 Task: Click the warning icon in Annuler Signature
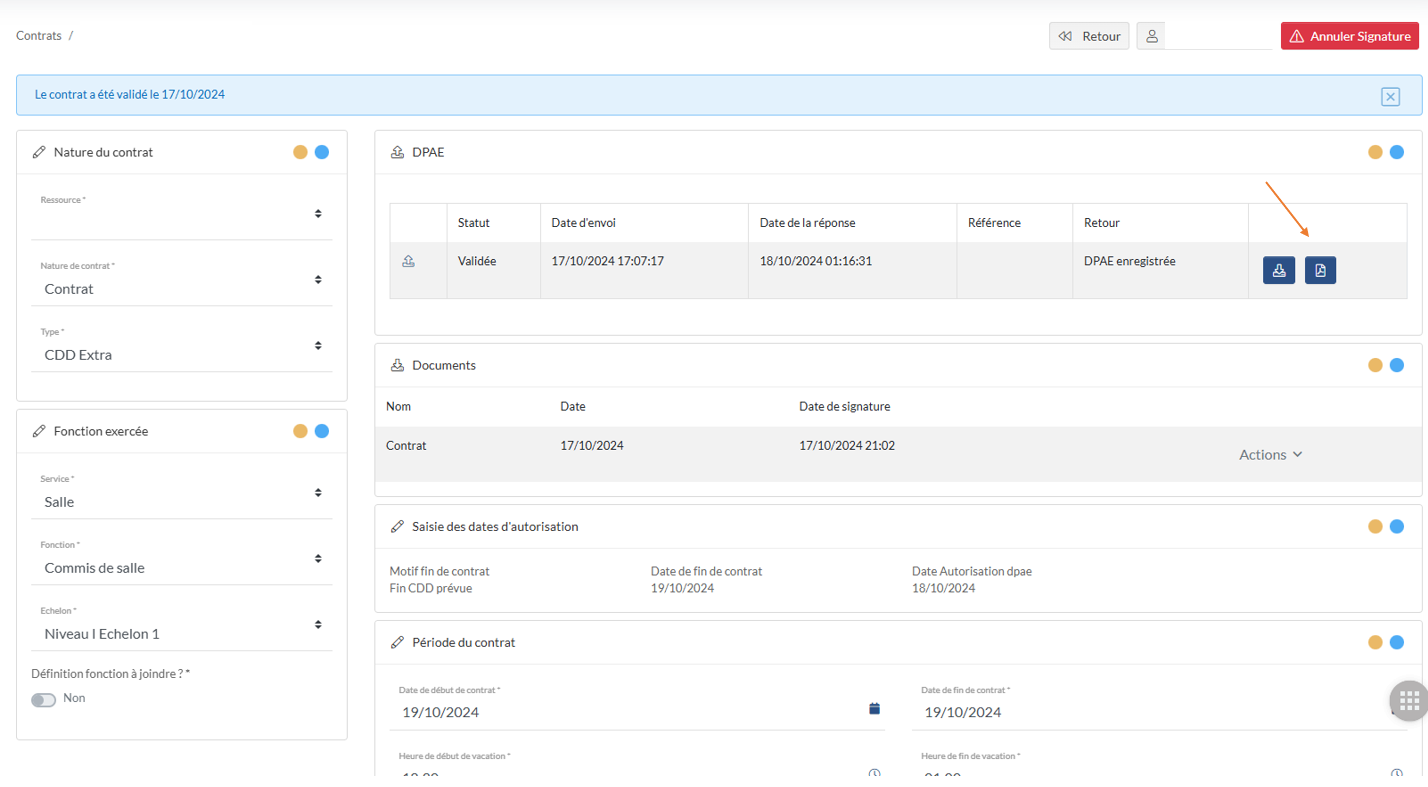[x=1297, y=36]
